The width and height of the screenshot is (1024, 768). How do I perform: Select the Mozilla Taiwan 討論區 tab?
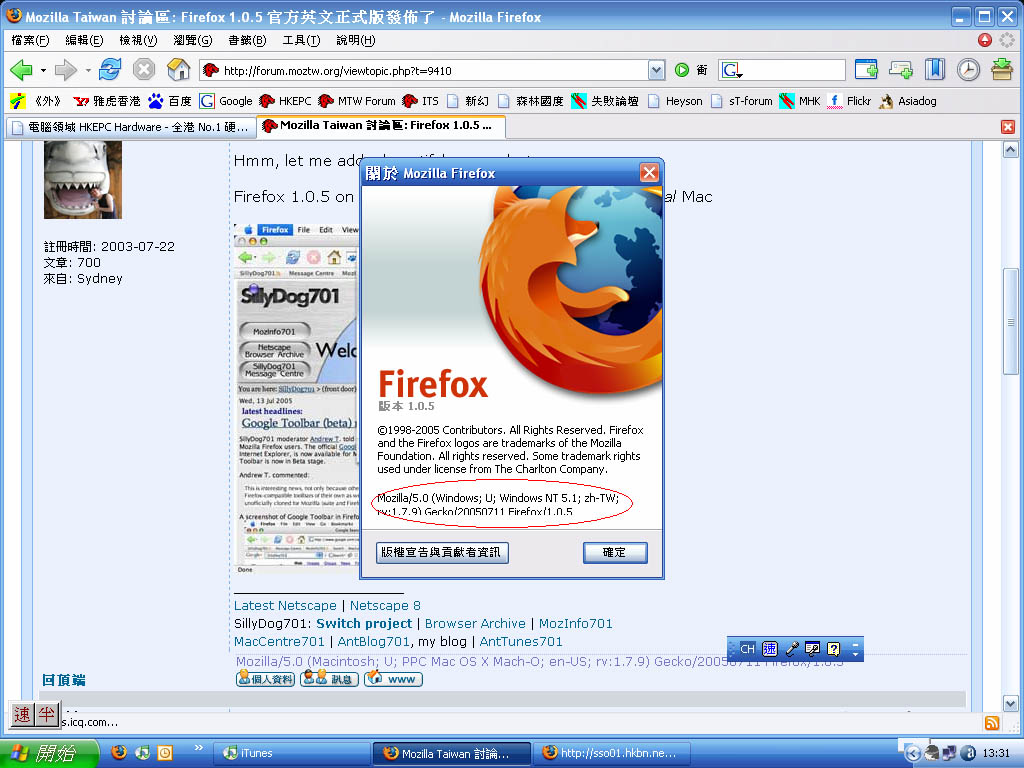(x=380, y=125)
